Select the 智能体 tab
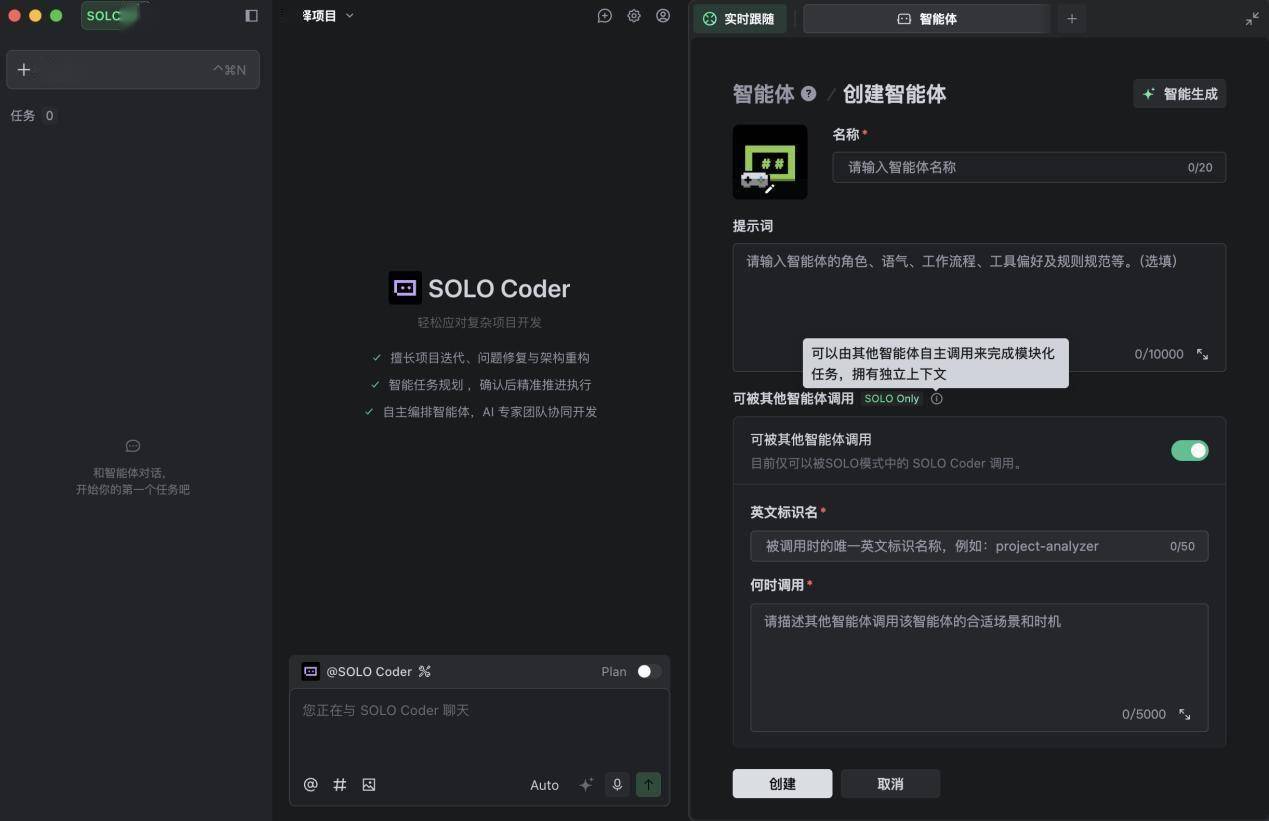Image resolution: width=1269 pixels, height=821 pixels. [926, 19]
